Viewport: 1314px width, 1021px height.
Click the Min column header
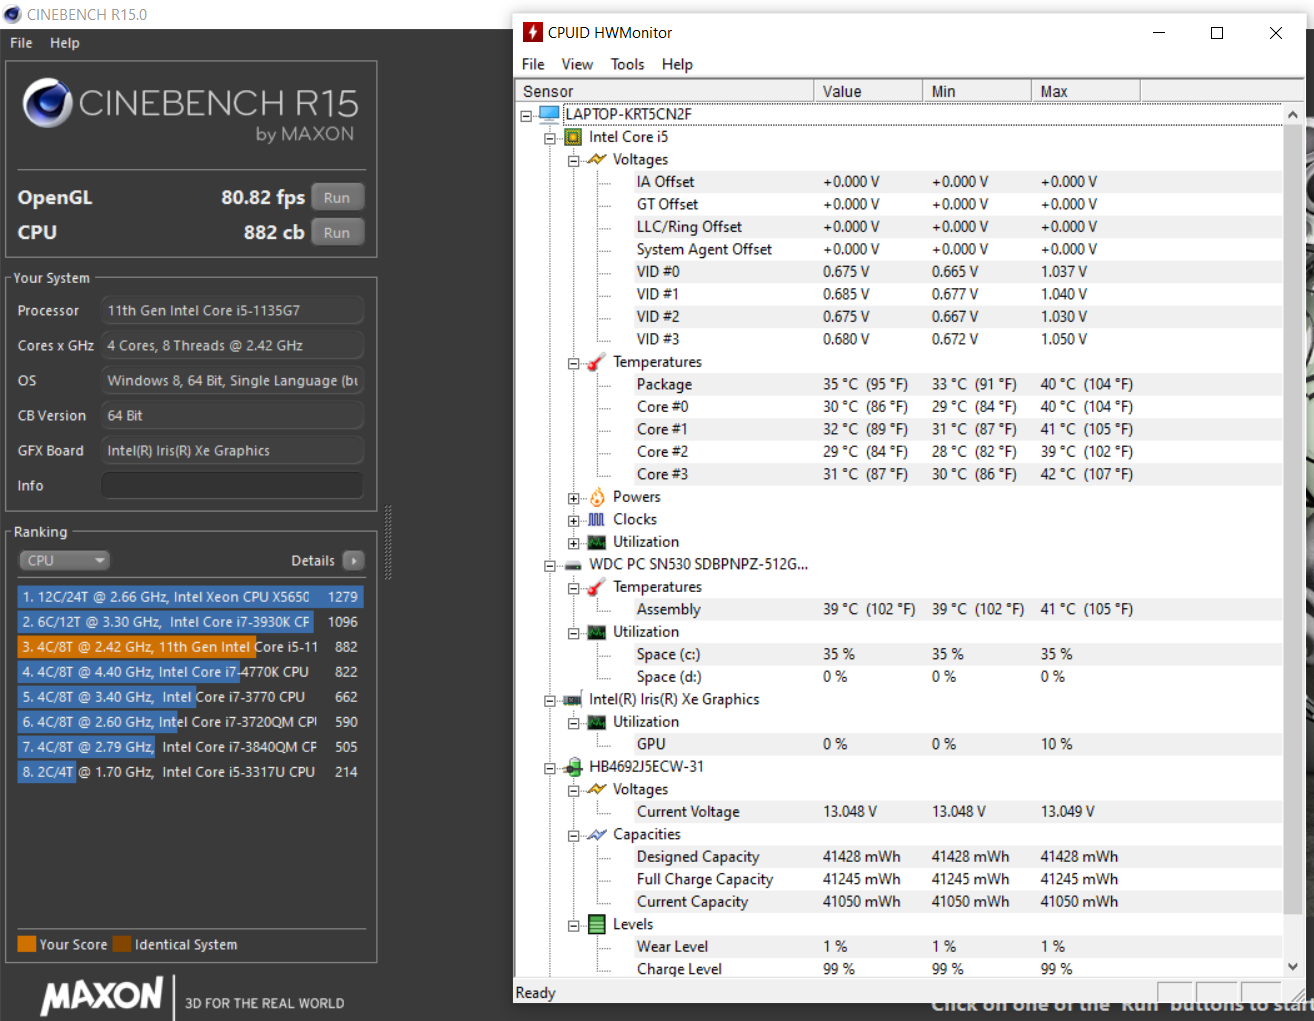click(x=977, y=91)
